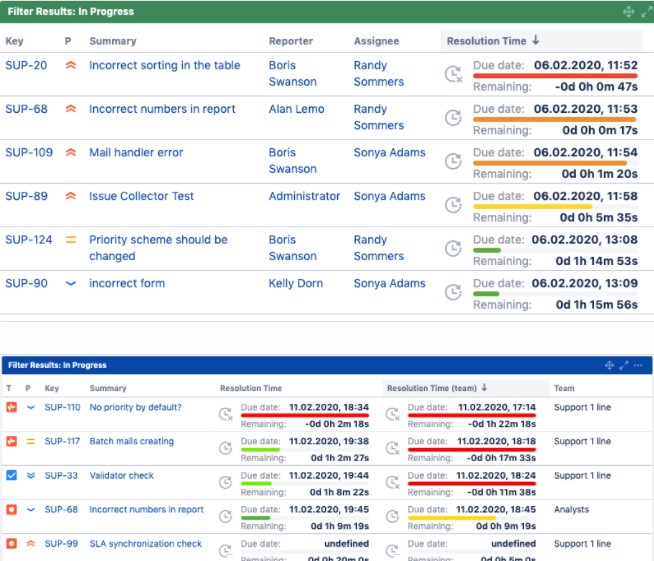Image resolution: width=654 pixels, height=561 pixels.
Task: Sort by Resolution Time (team) column
Action: [437, 388]
